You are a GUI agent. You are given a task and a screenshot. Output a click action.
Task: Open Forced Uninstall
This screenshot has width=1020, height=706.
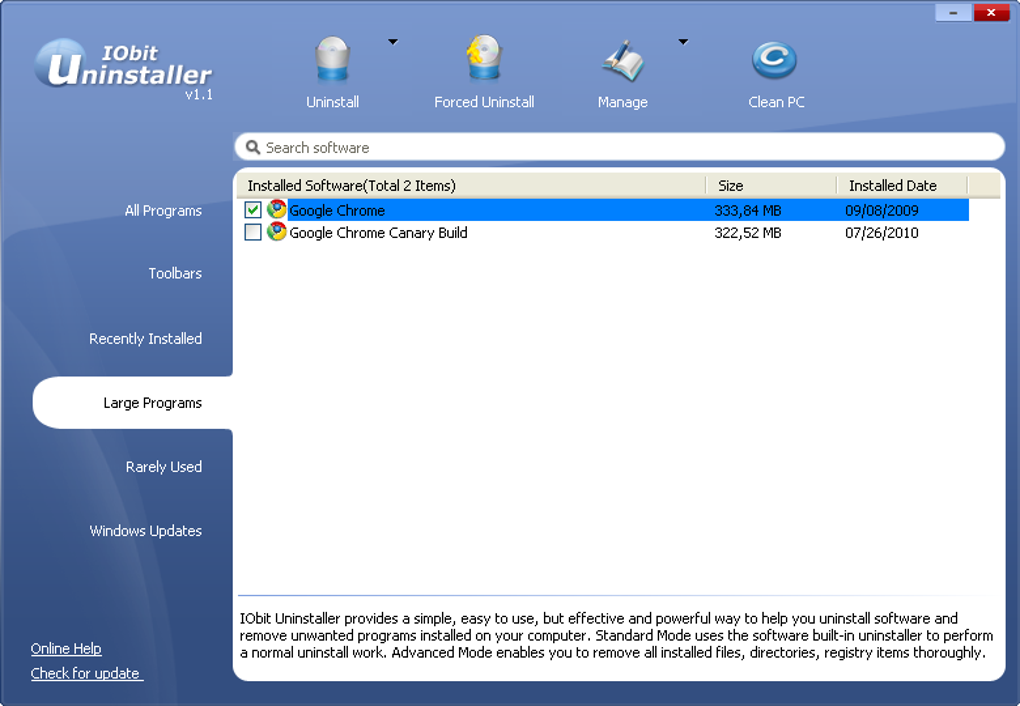[484, 60]
